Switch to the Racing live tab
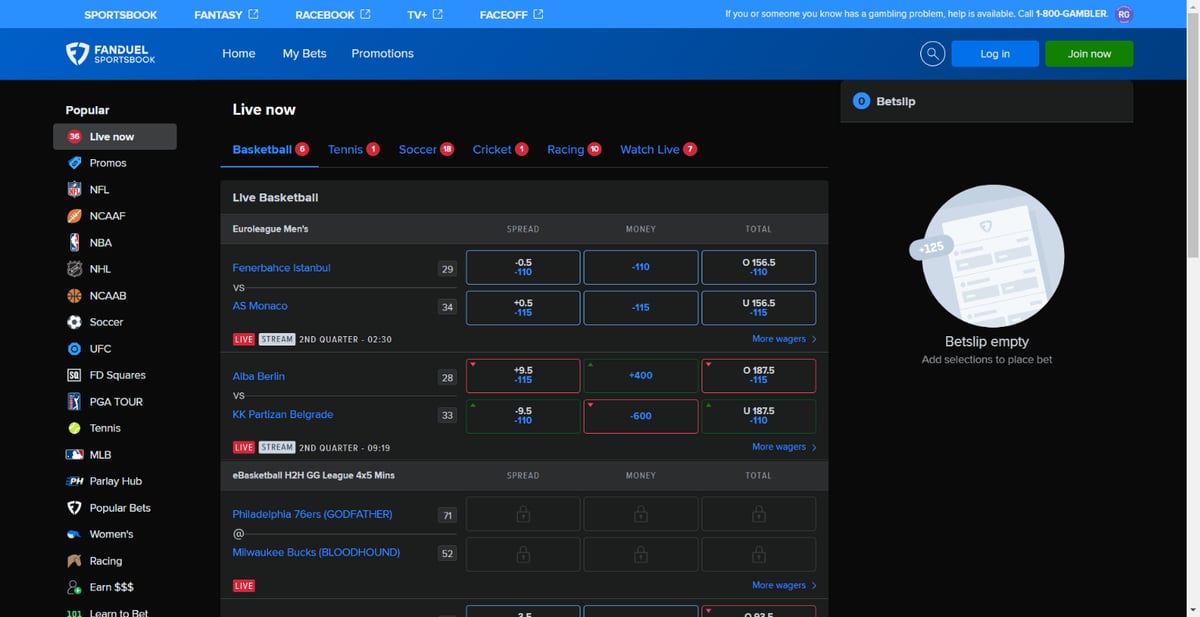Image resolution: width=1200 pixels, height=617 pixels. pyautogui.click(x=574, y=150)
